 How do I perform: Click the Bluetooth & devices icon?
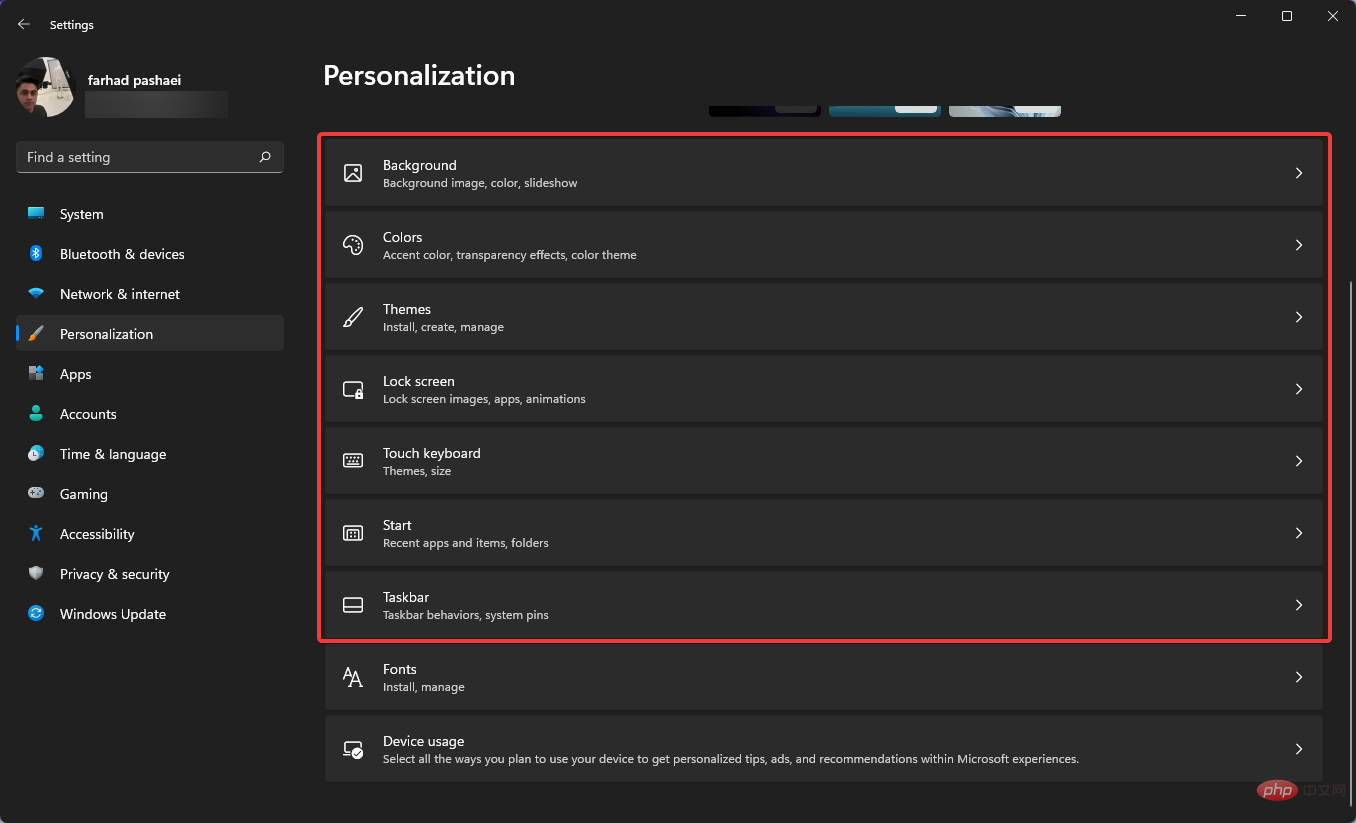(x=36, y=254)
